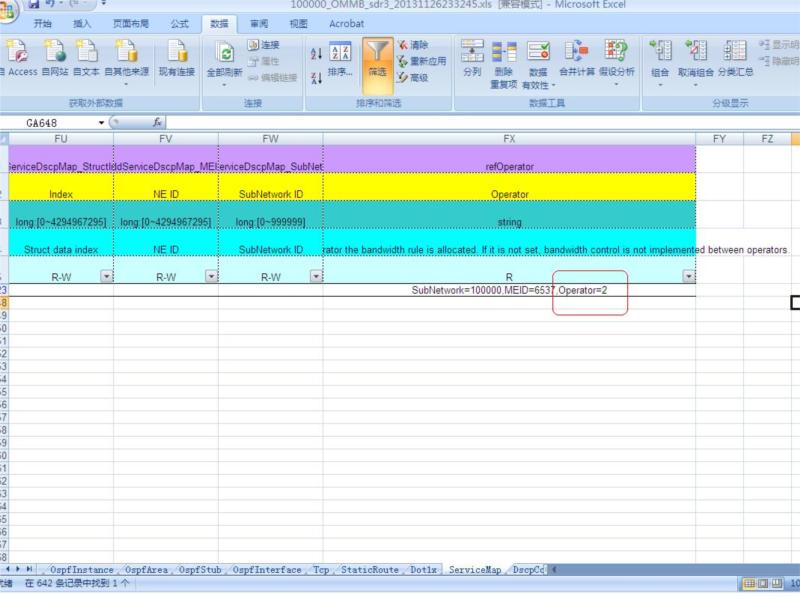Viewport: 800px width, 600px height.
Task: Click Refresh All (全部刷新) button
Action: 224,61
